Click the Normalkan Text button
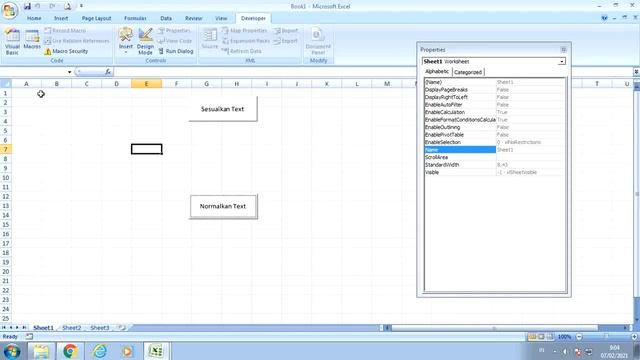This screenshot has height=360, width=640. (x=223, y=207)
